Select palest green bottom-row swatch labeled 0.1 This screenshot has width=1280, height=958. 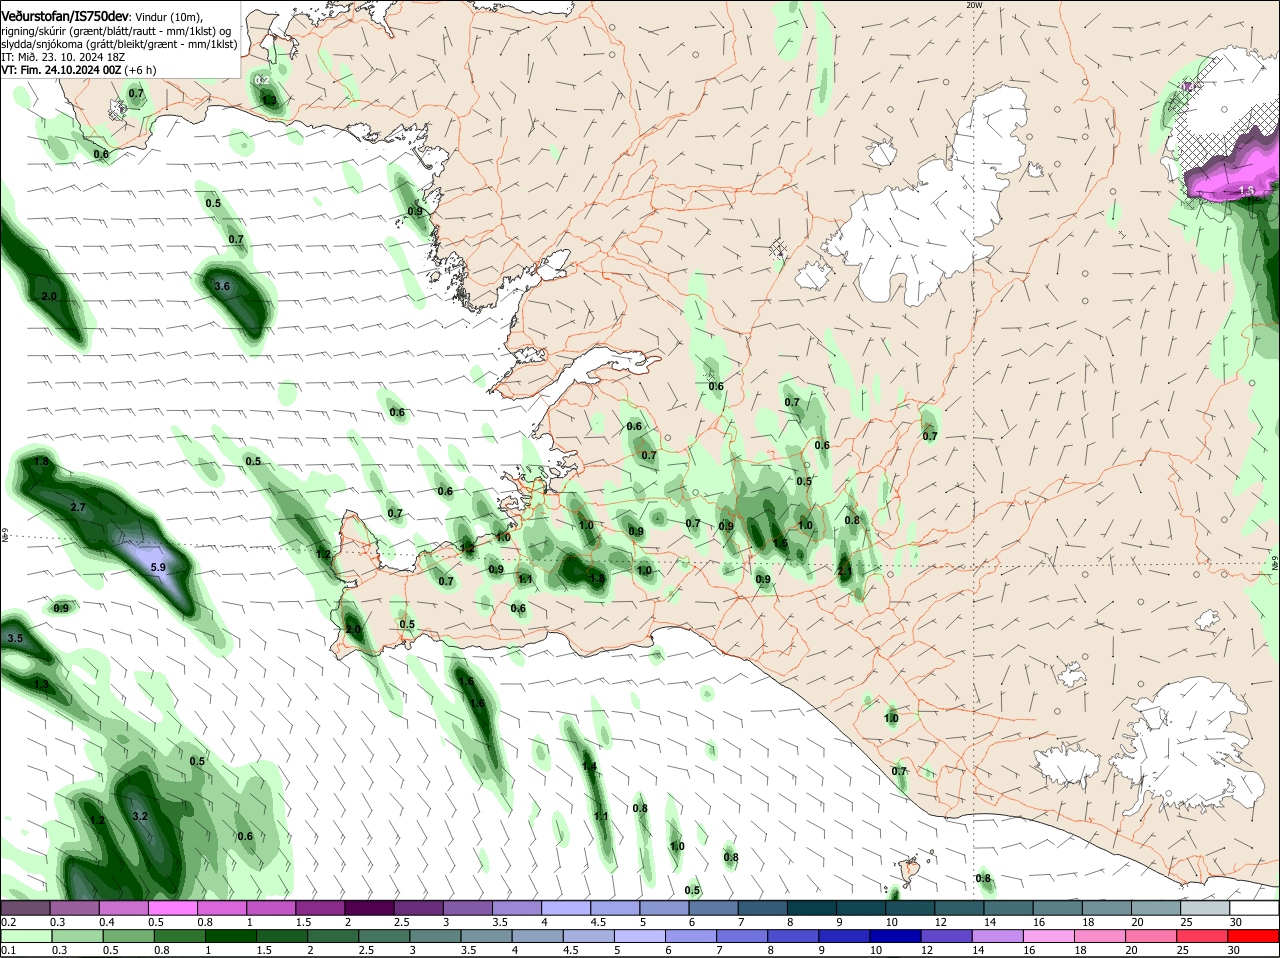25,936
